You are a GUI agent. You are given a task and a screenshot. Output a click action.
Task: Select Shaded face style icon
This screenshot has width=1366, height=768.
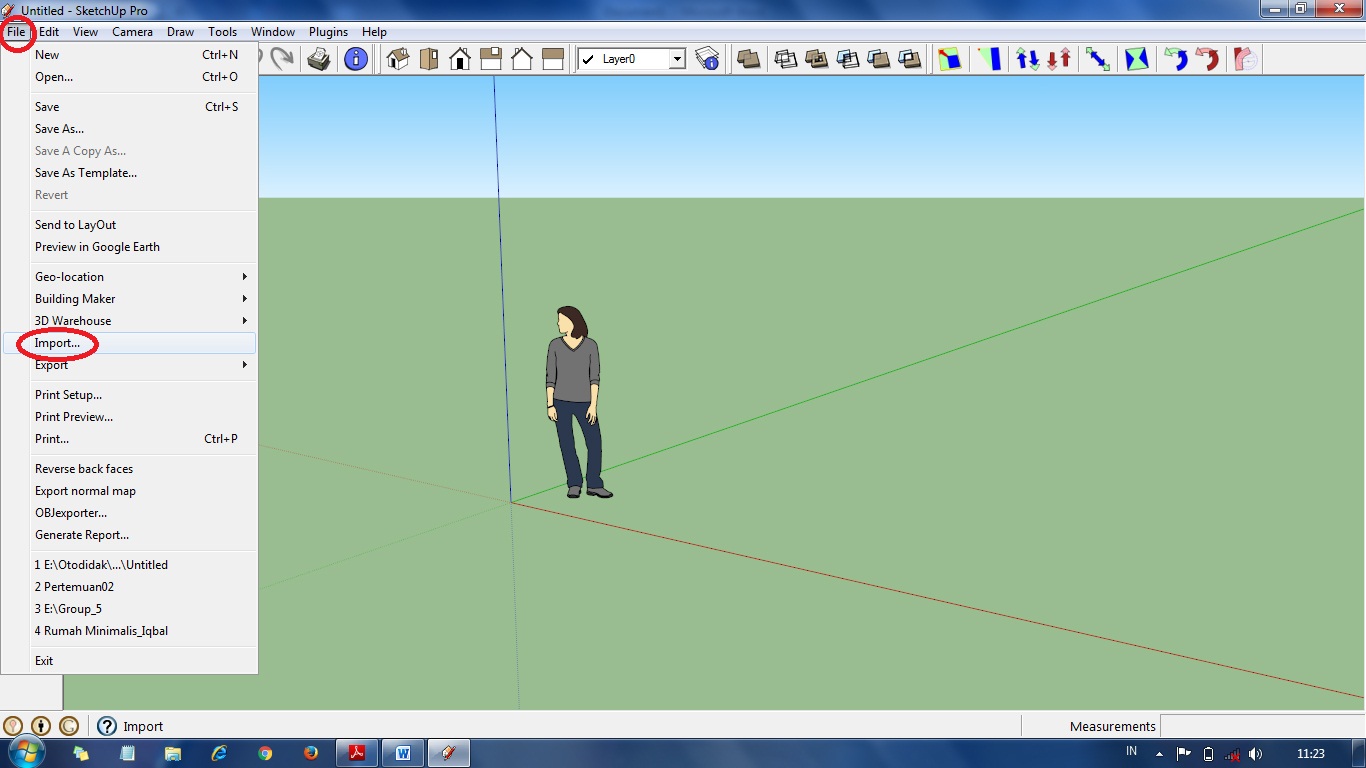coord(848,59)
